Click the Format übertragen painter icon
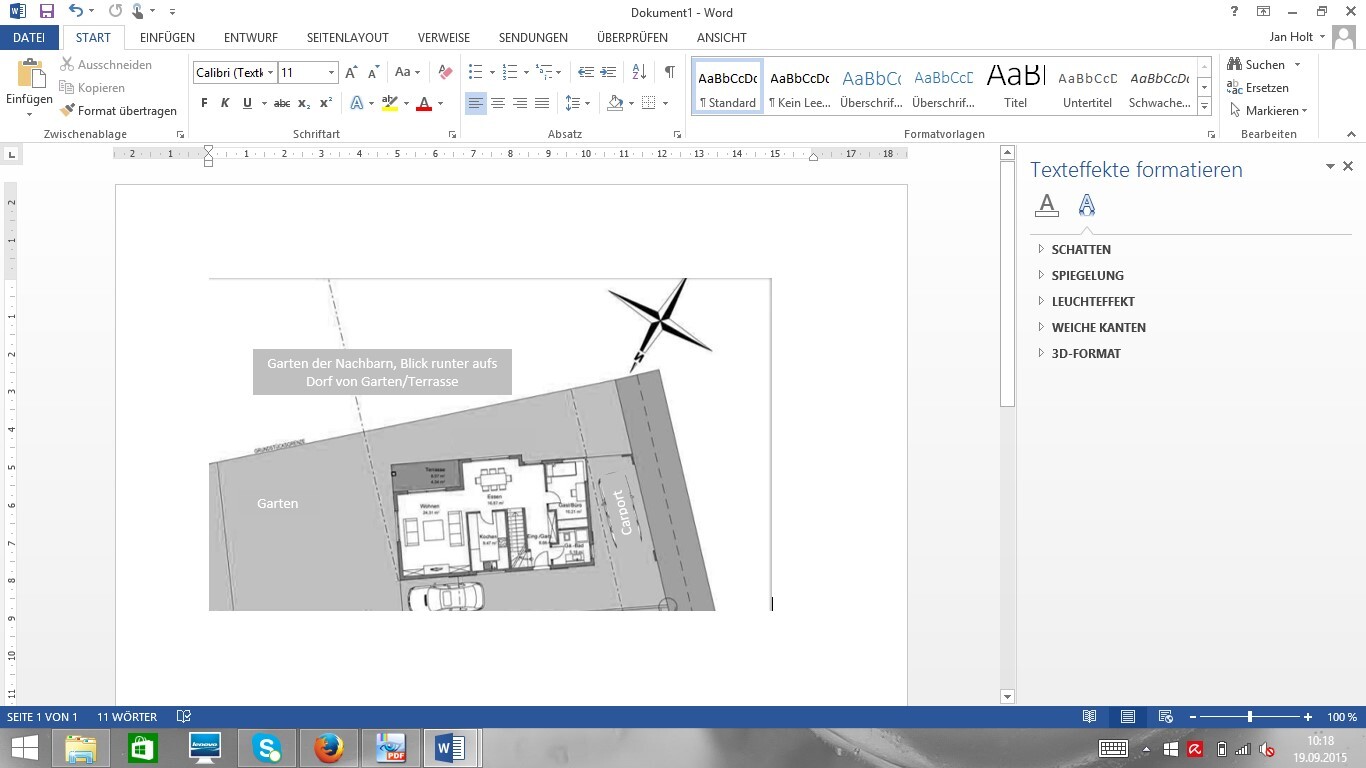This screenshot has height=768, width=1366. tap(68, 111)
